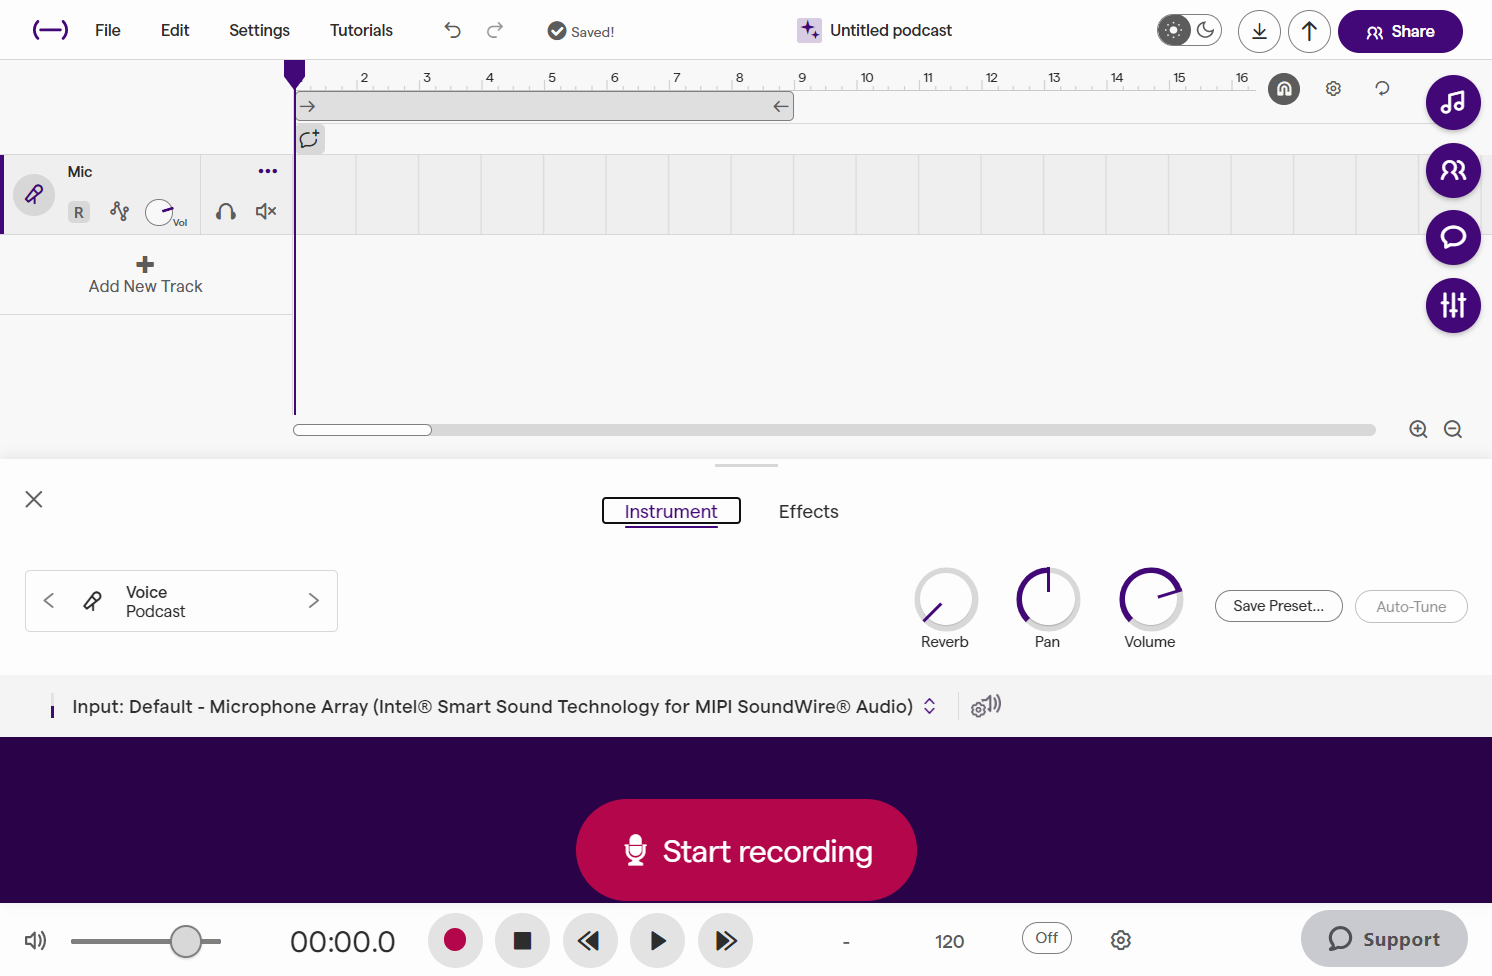Toggle the metronome Off button

point(1047,938)
